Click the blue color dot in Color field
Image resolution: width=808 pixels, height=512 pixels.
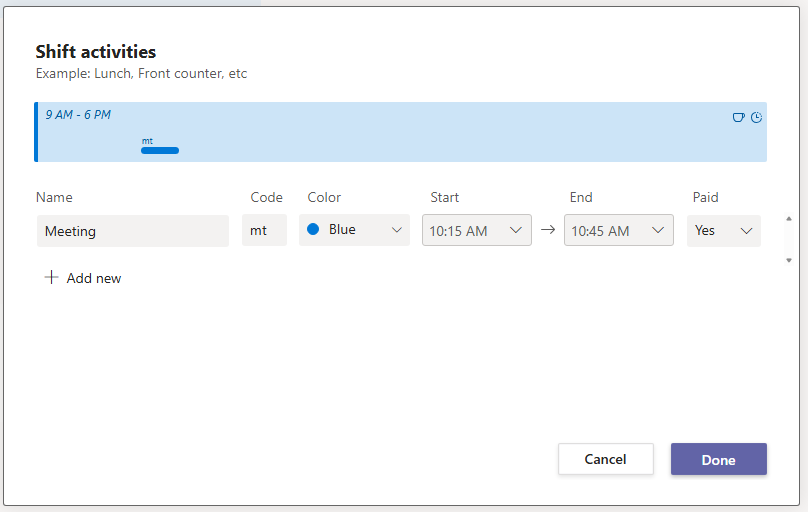coord(313,229)
